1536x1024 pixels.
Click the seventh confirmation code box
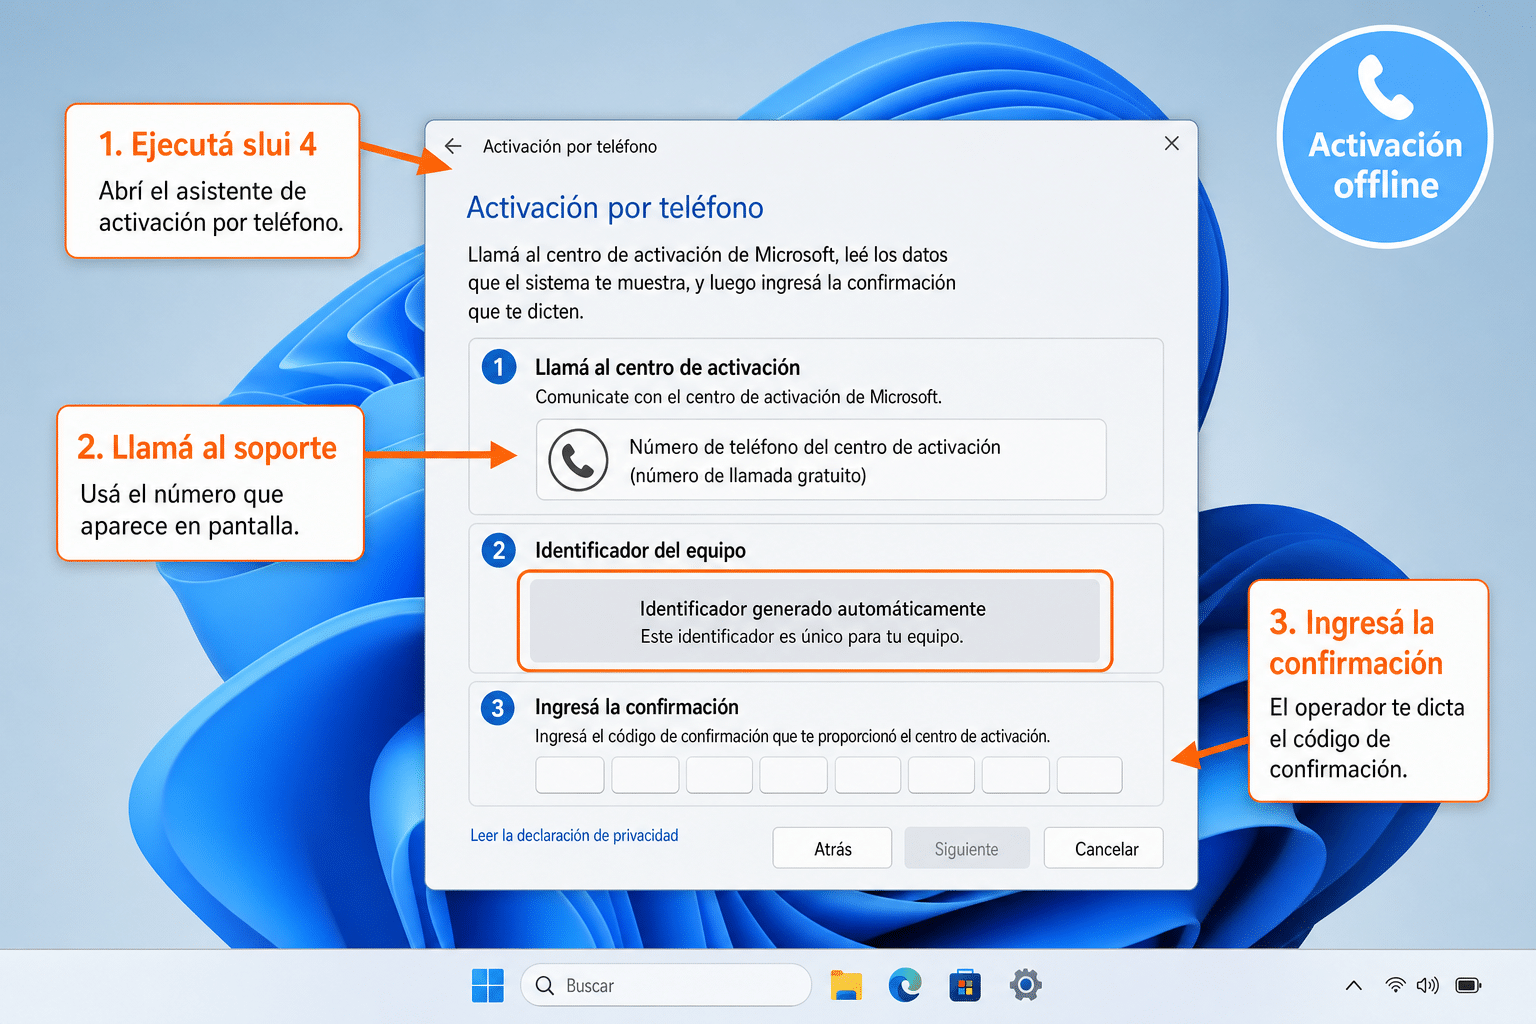pyautogui.click(x=1016, y=775)
